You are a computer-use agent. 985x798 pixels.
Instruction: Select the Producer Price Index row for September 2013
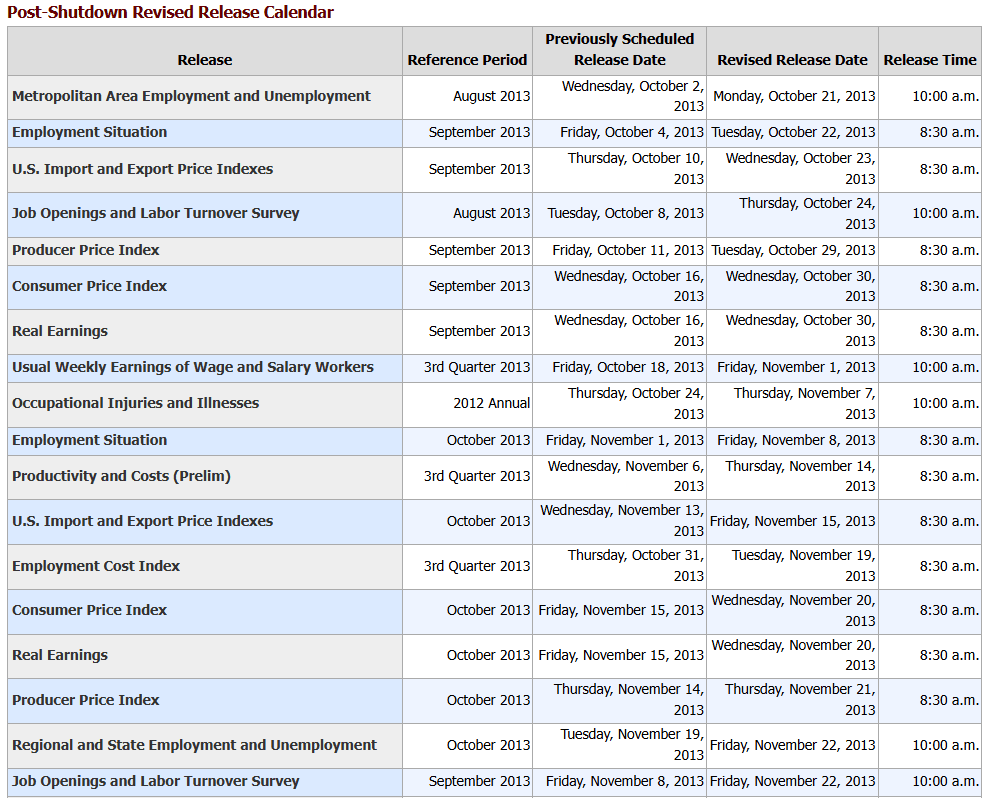pos(86,250)
